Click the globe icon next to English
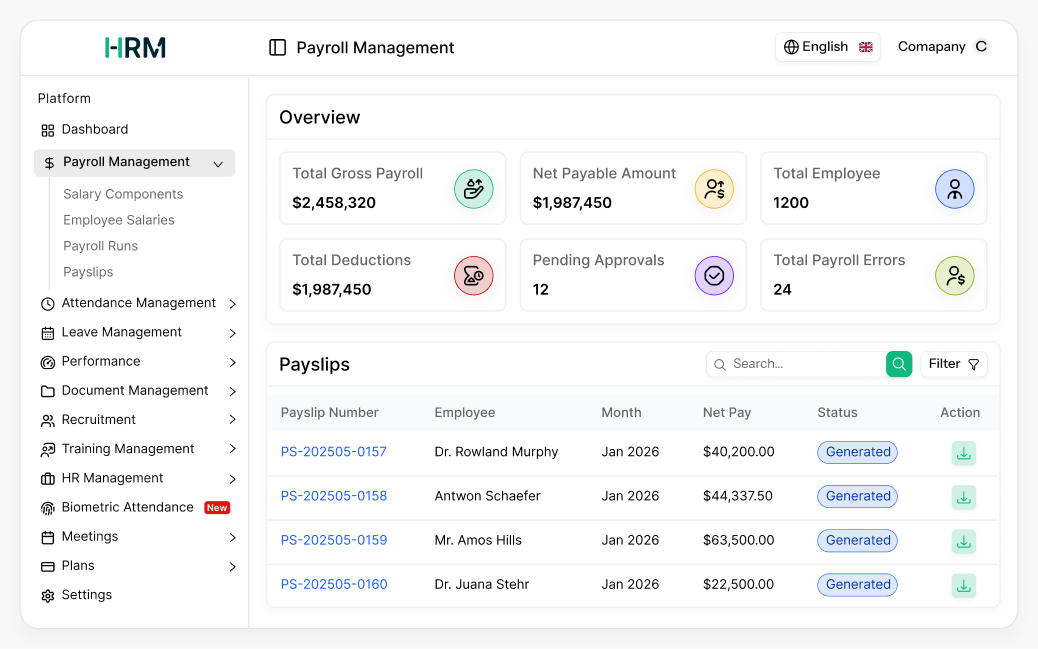The height and width of the screenshot is (649, 1038). tap(790, 46)
